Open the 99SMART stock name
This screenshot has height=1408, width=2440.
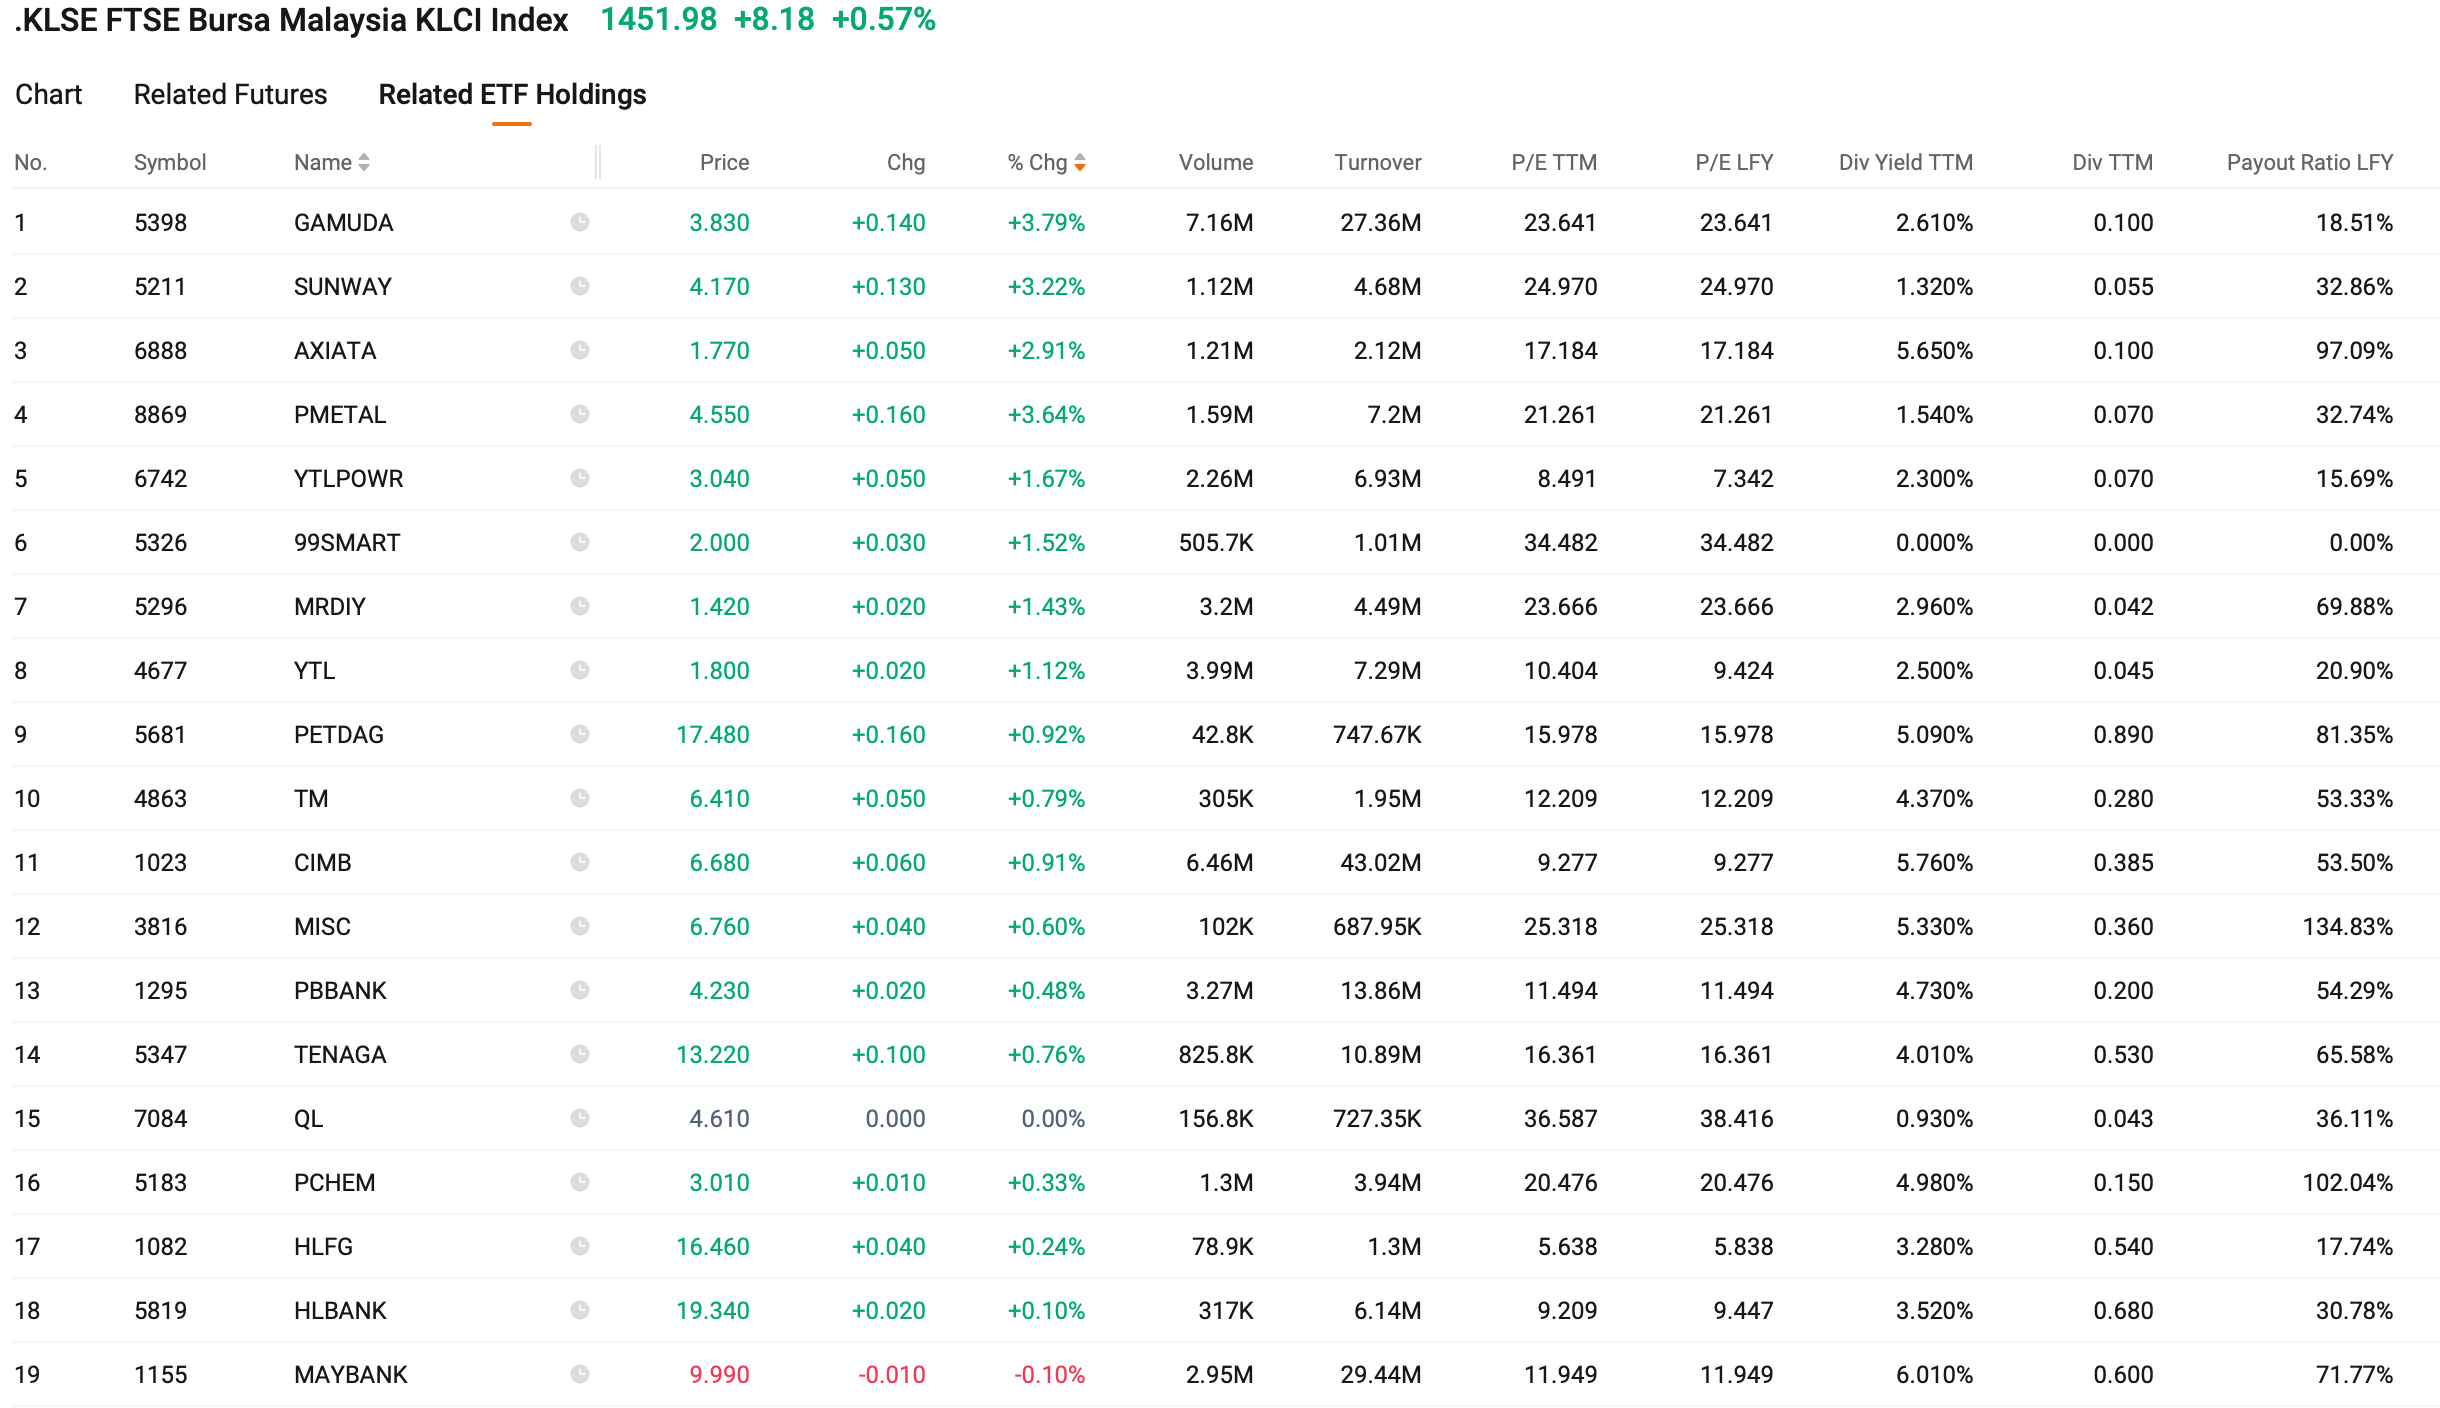[347, 542]
